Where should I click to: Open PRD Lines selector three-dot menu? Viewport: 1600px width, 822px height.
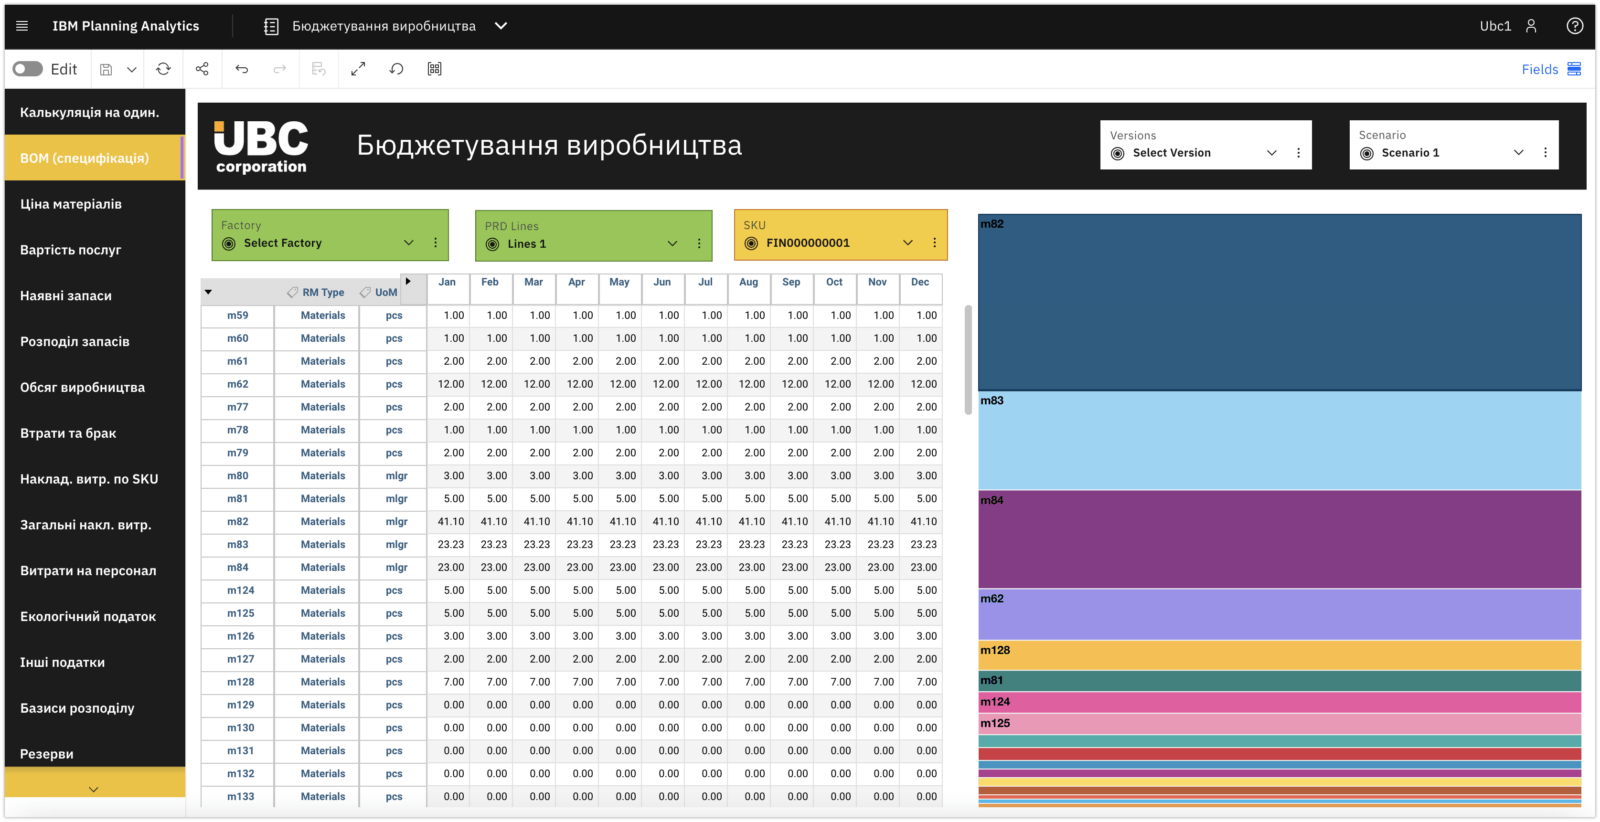[699, 244]
